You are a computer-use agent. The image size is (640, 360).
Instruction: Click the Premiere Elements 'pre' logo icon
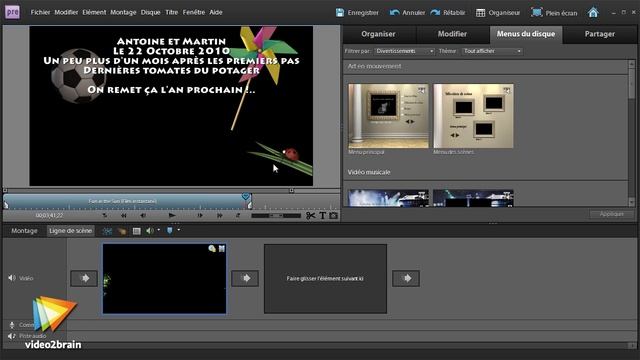pyautogui.click(x=12, y=12)
